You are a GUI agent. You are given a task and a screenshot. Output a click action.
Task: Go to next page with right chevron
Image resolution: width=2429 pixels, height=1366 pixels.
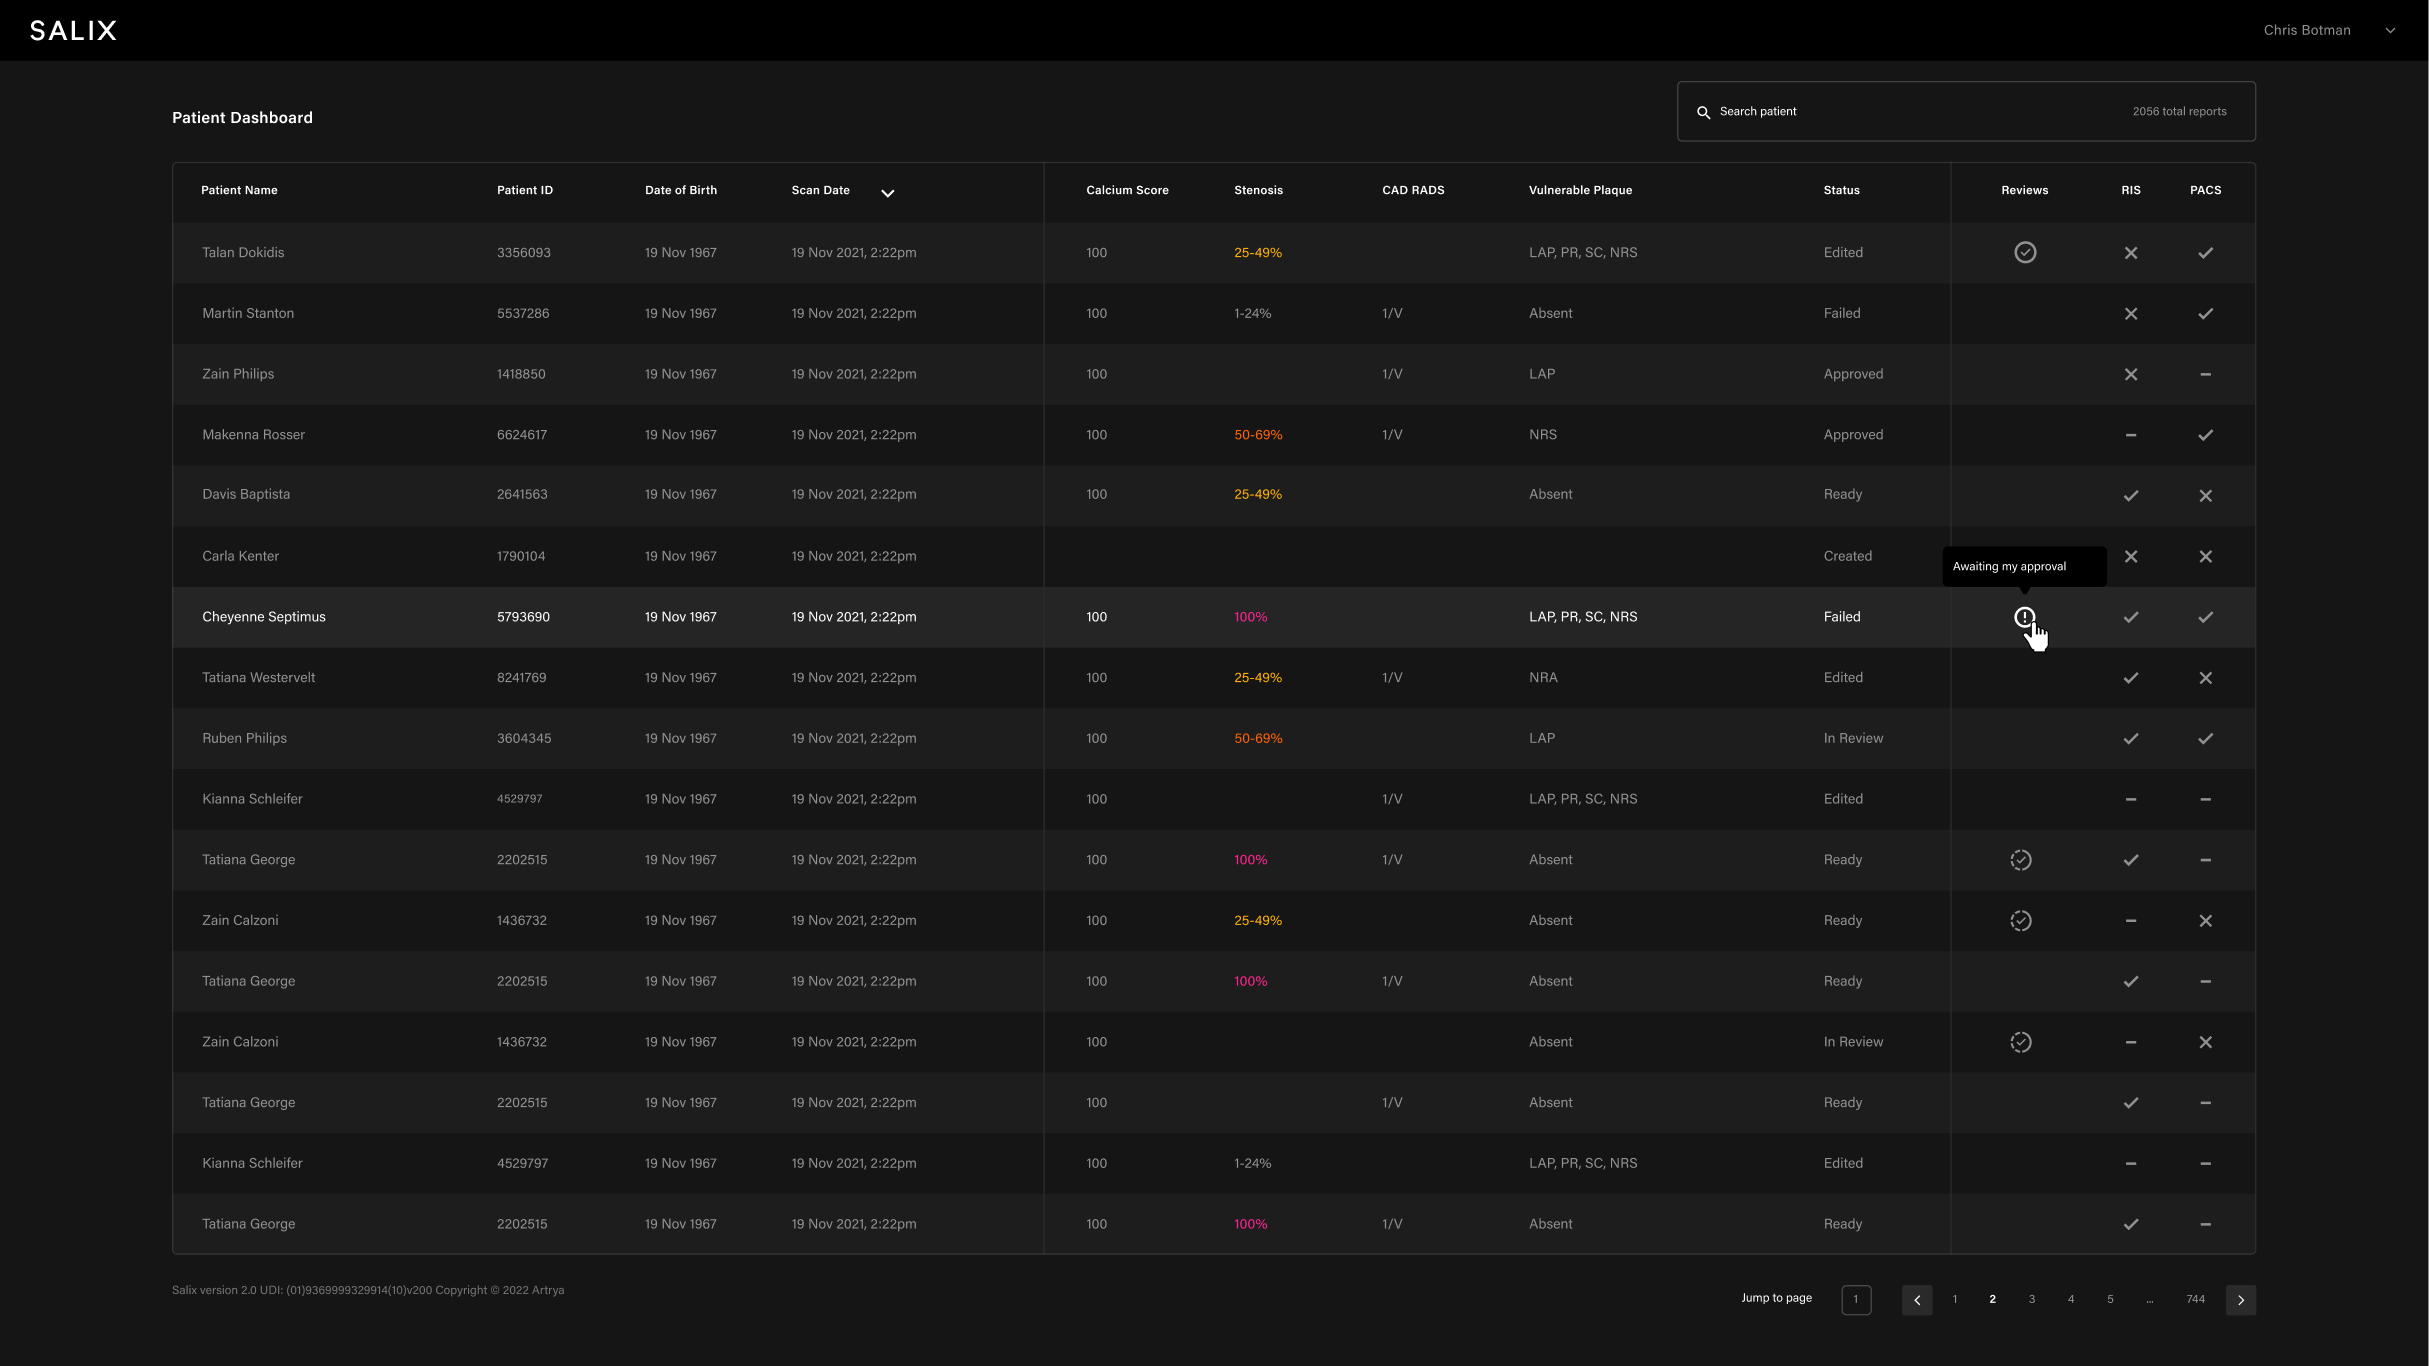coord(2240,1300)
